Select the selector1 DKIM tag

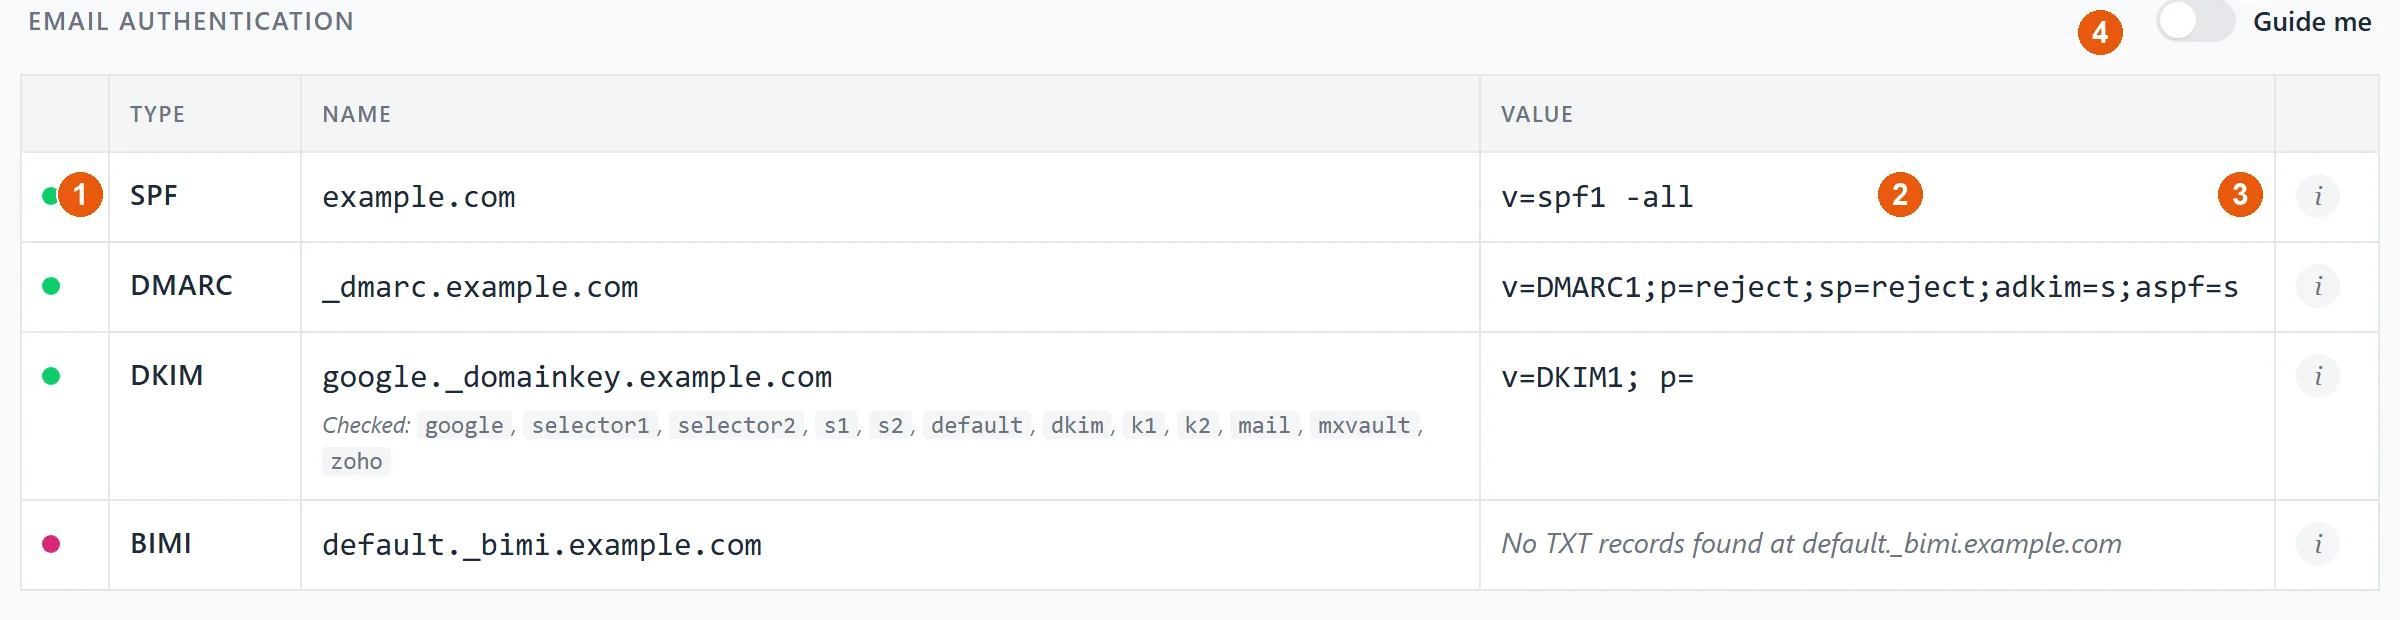590,425
